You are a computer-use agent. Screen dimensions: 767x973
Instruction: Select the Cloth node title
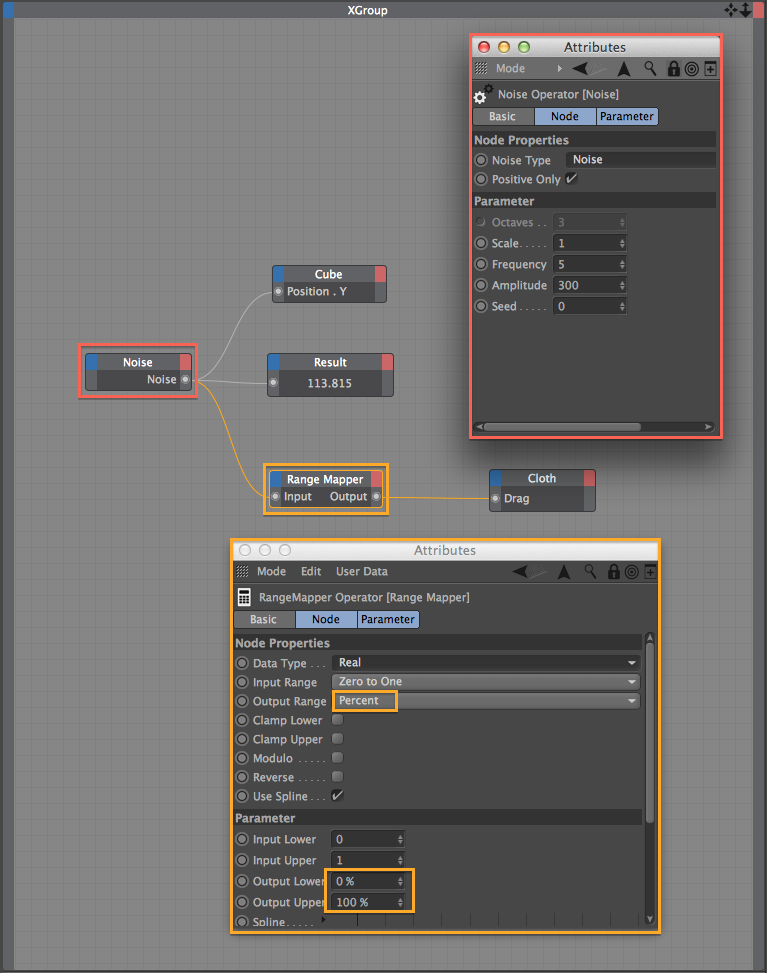click(542, 478)
